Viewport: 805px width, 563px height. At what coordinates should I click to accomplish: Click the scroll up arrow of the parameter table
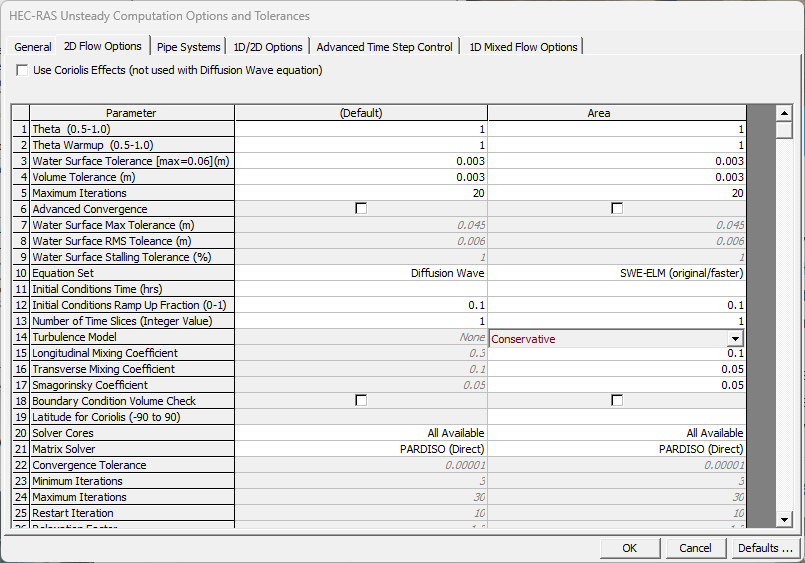point(784,113)
